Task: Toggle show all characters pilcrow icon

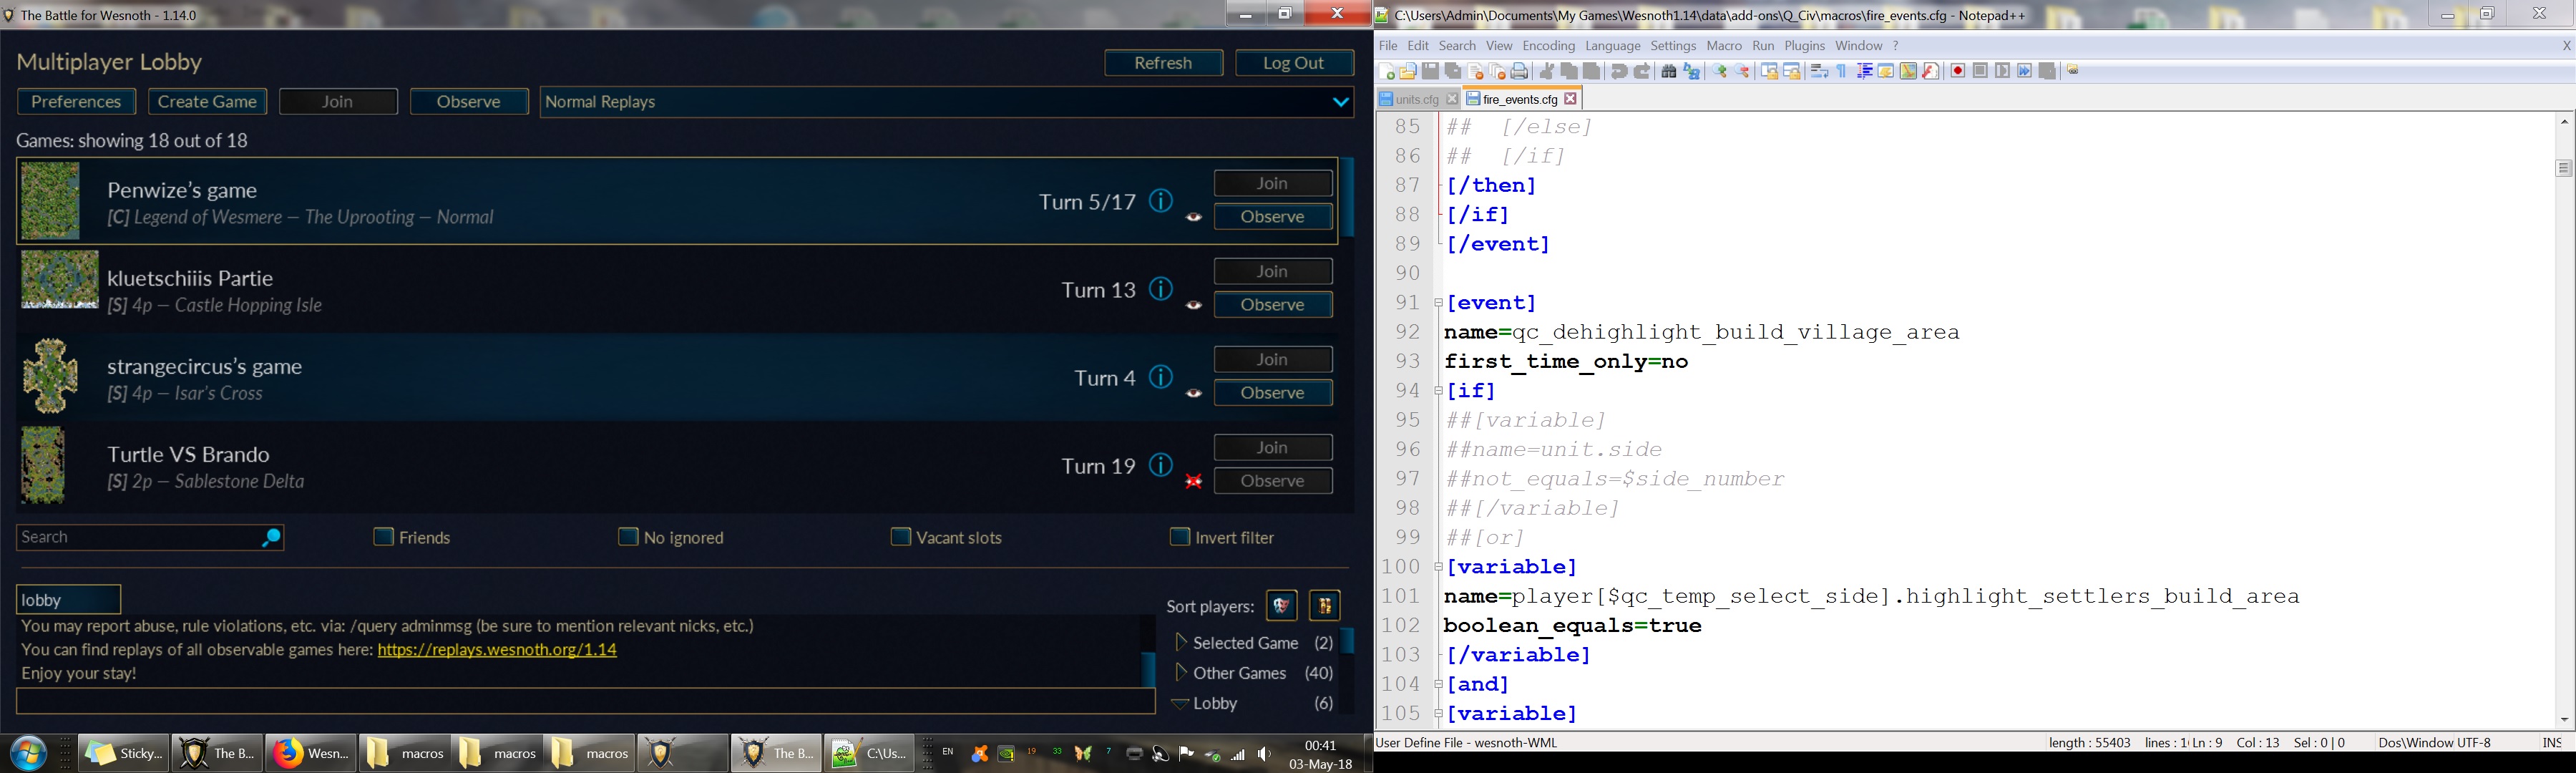Action: click(x=1842, y=71)
